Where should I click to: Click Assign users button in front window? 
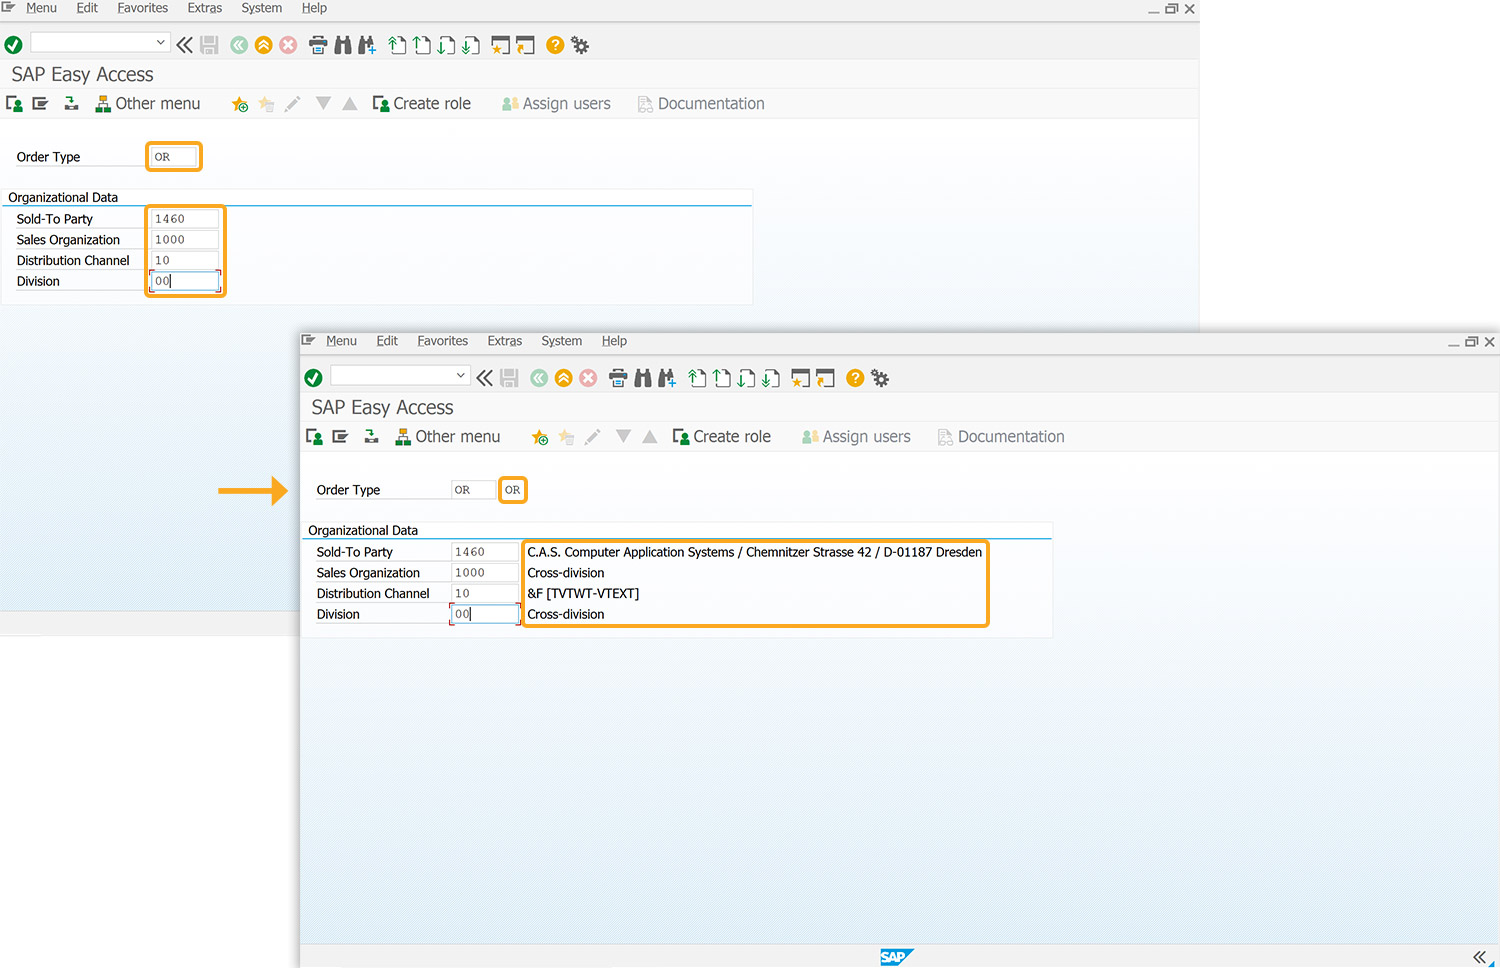point(857,437)
